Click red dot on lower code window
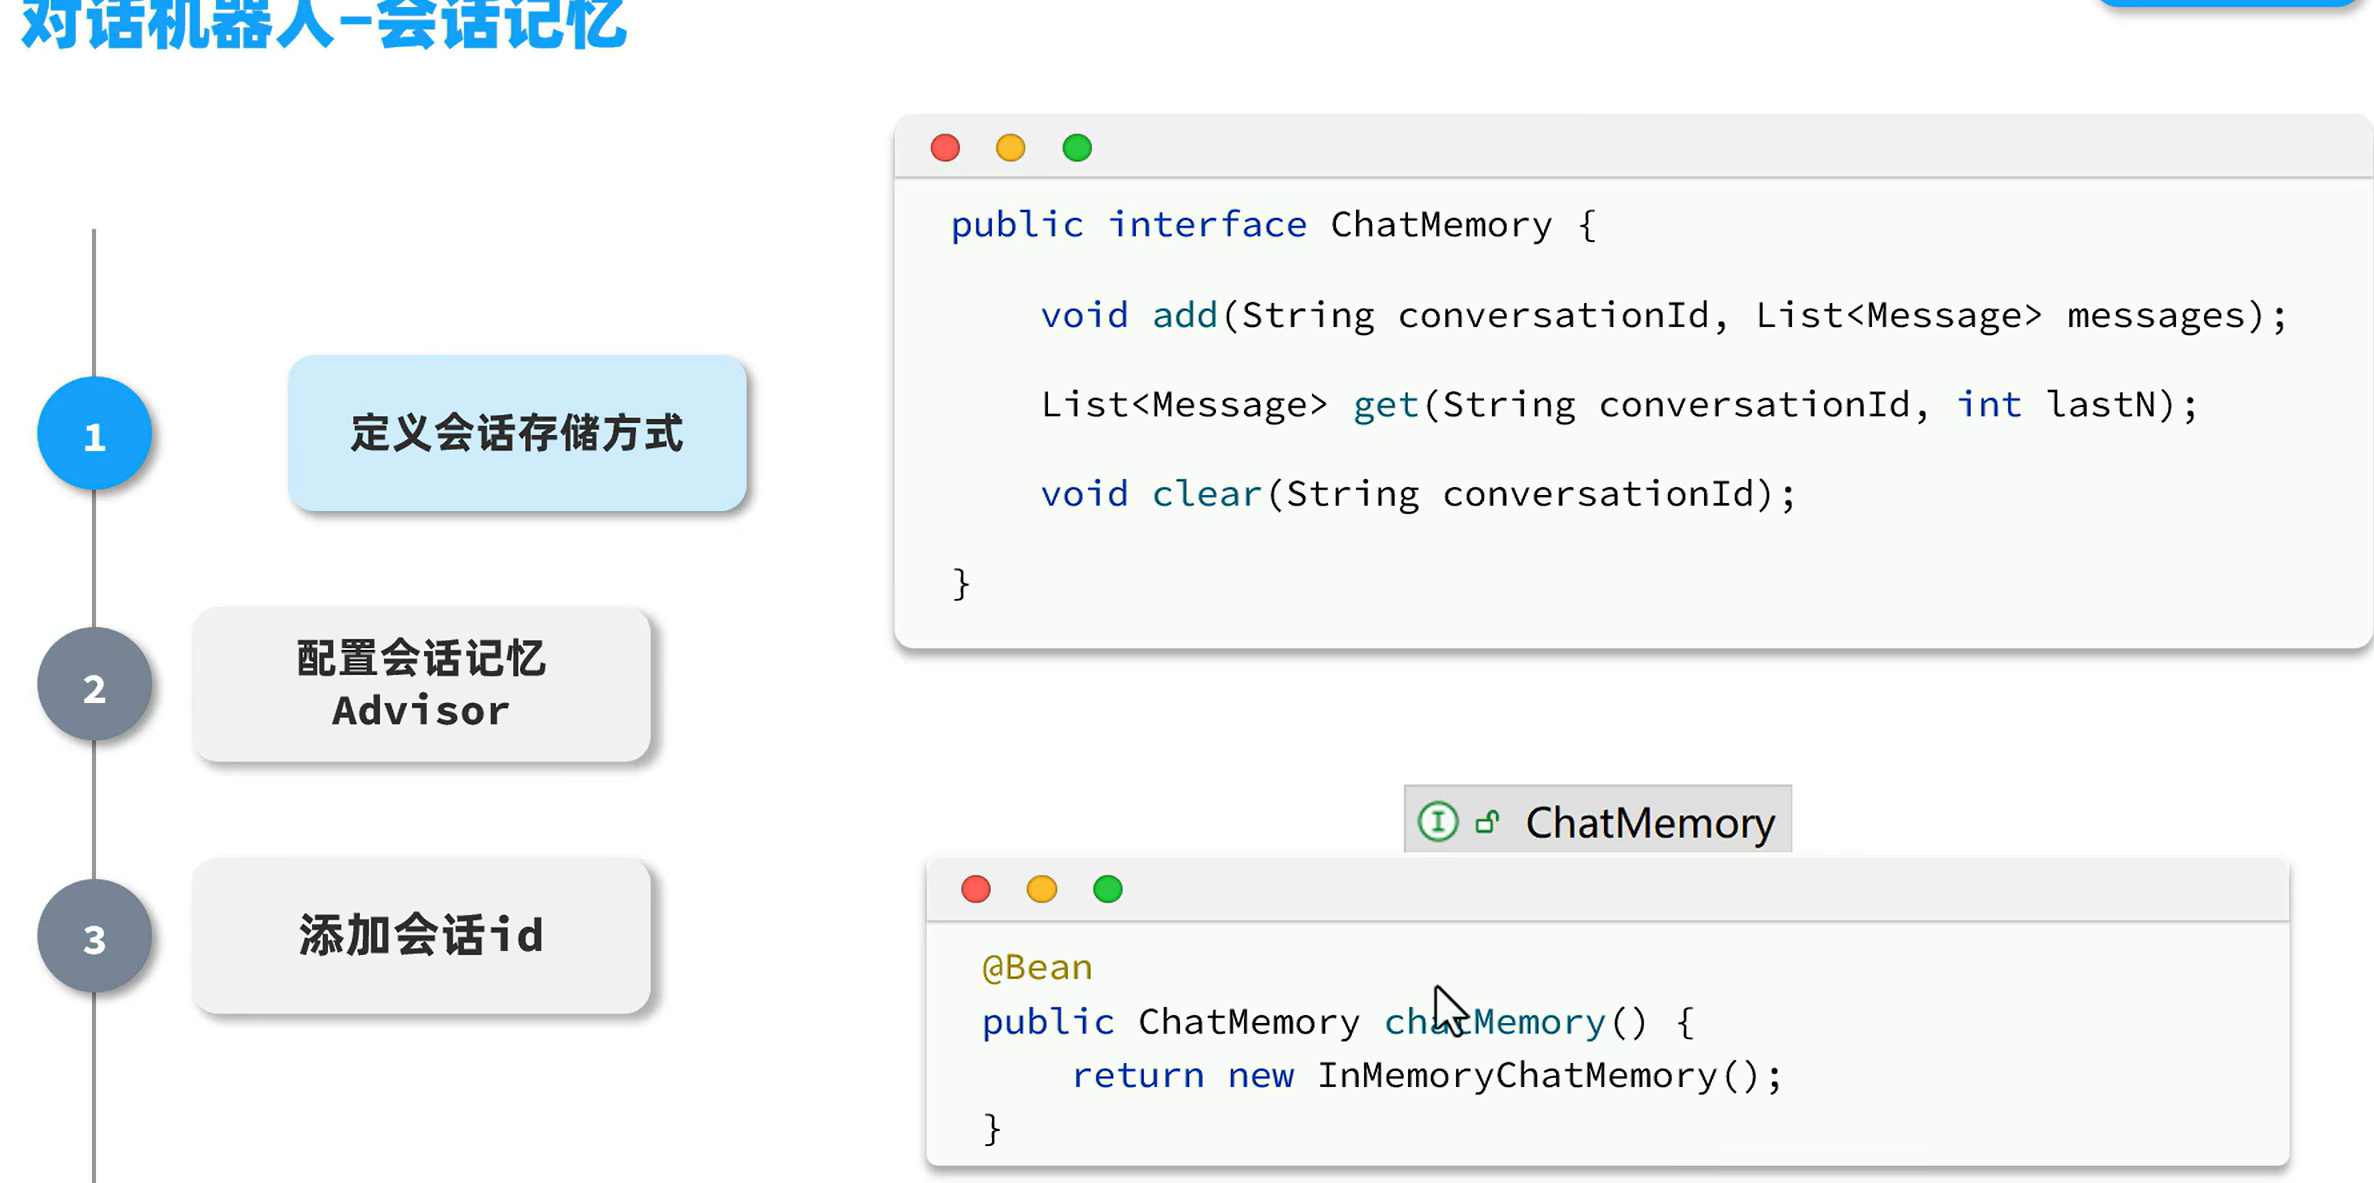Viewport: 2374px width, 1183px height. pos(976,889)
